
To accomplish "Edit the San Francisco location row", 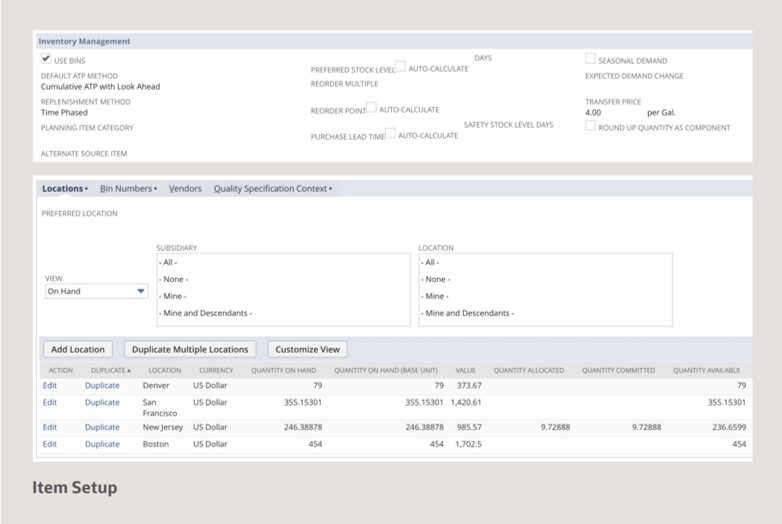I will 50,402.
